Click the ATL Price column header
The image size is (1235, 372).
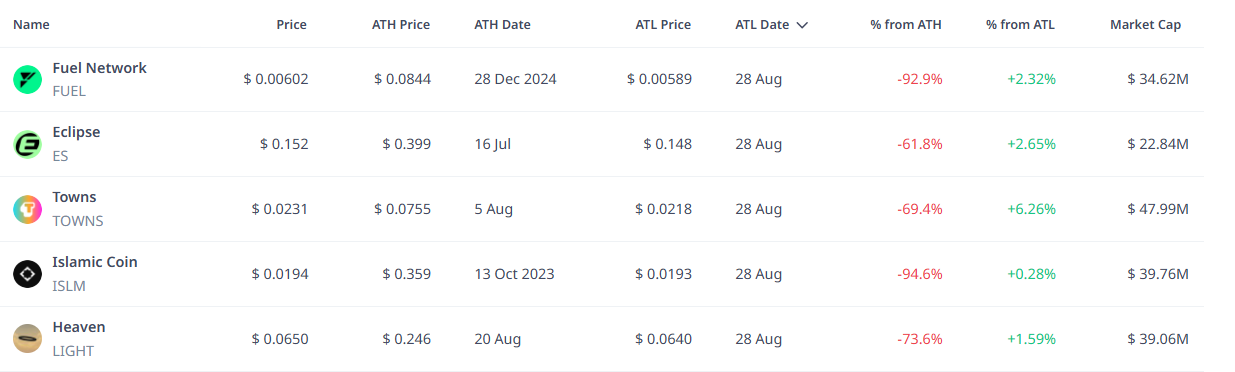[x=663, y=25]
